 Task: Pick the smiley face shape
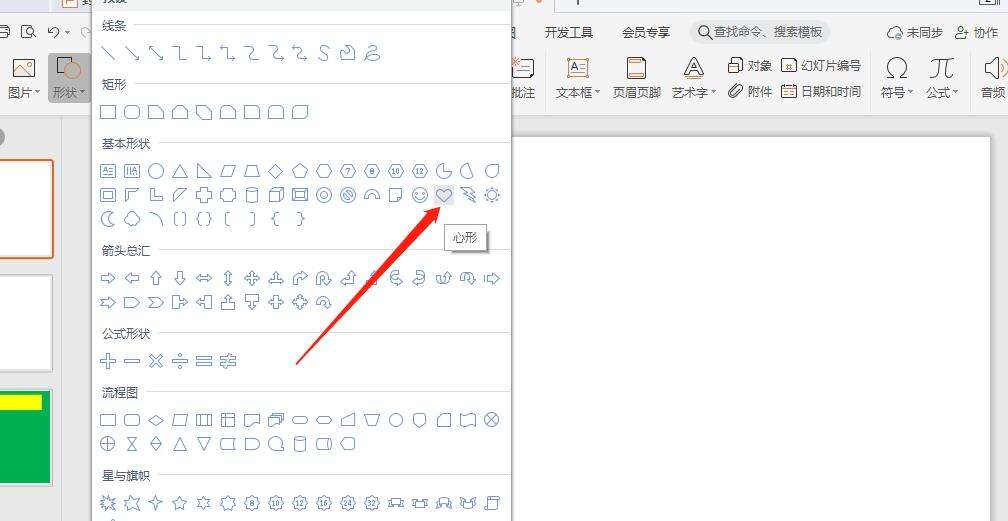click(x=420, y=195)
